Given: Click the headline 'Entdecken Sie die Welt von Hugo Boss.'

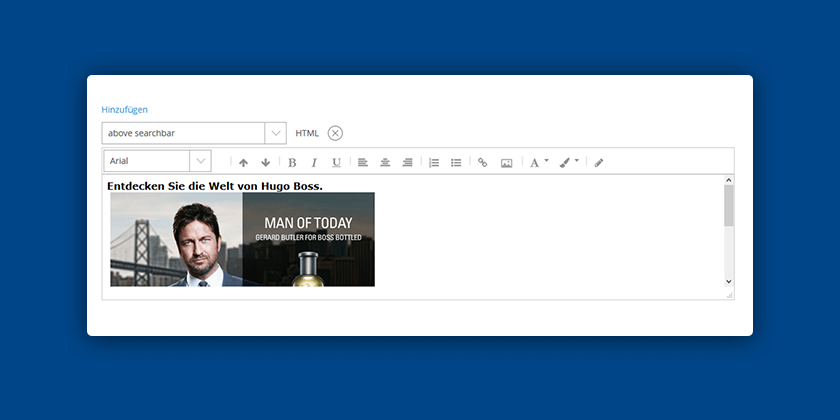Looking at the screenshot, I should pos(215,186).
